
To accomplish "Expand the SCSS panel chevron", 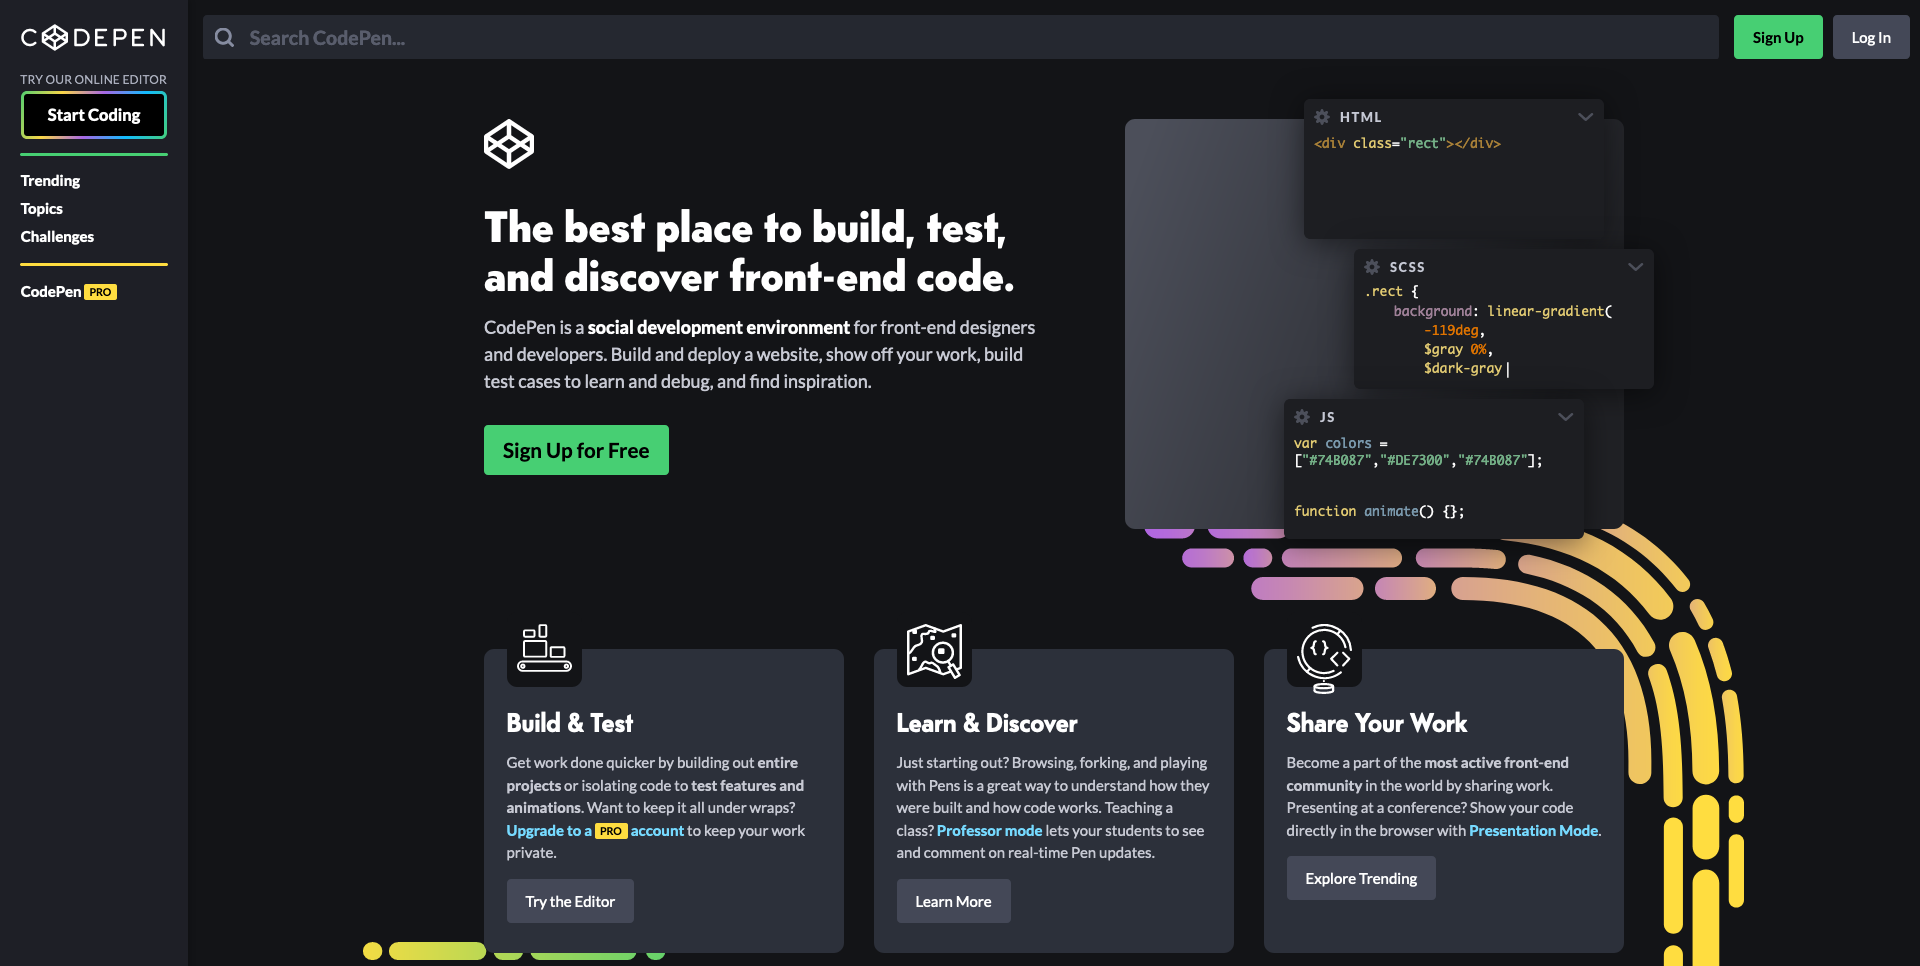I will point(1635,267).
